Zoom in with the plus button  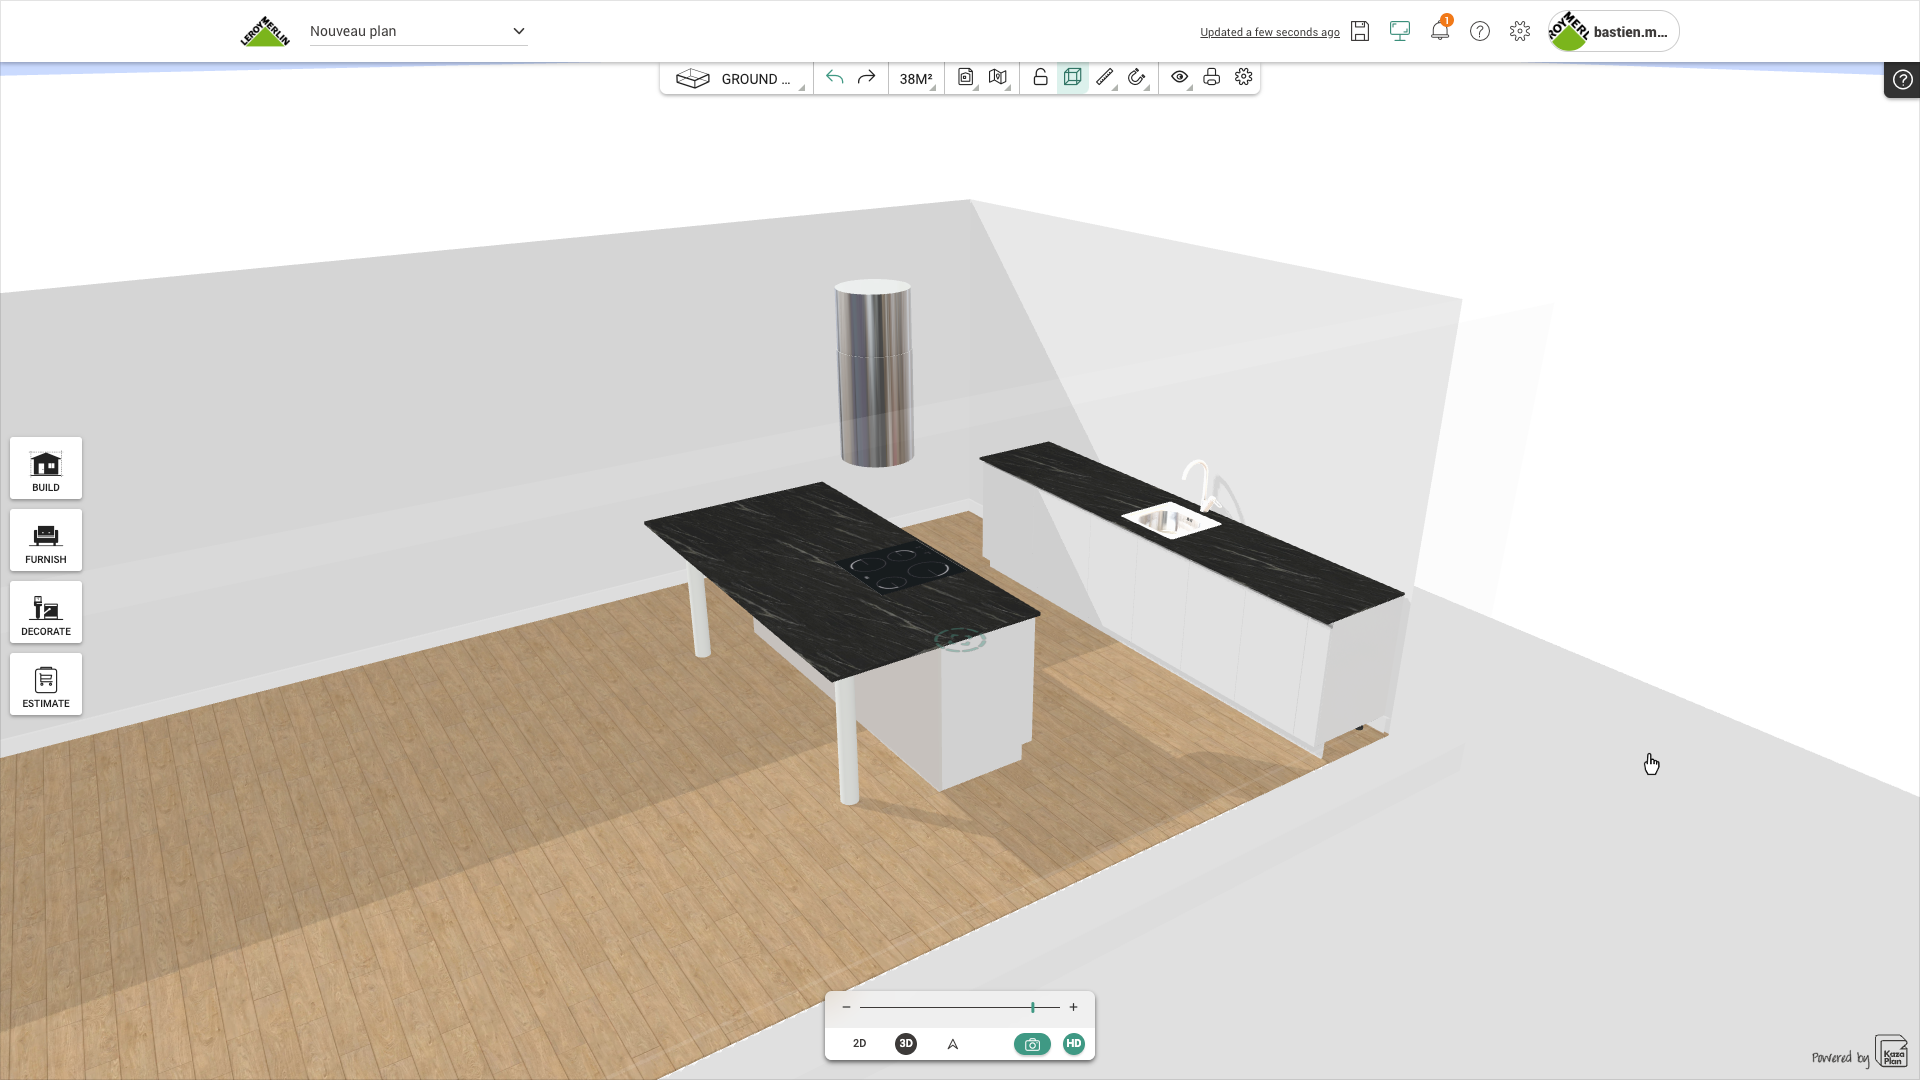click(1073, 1007)
